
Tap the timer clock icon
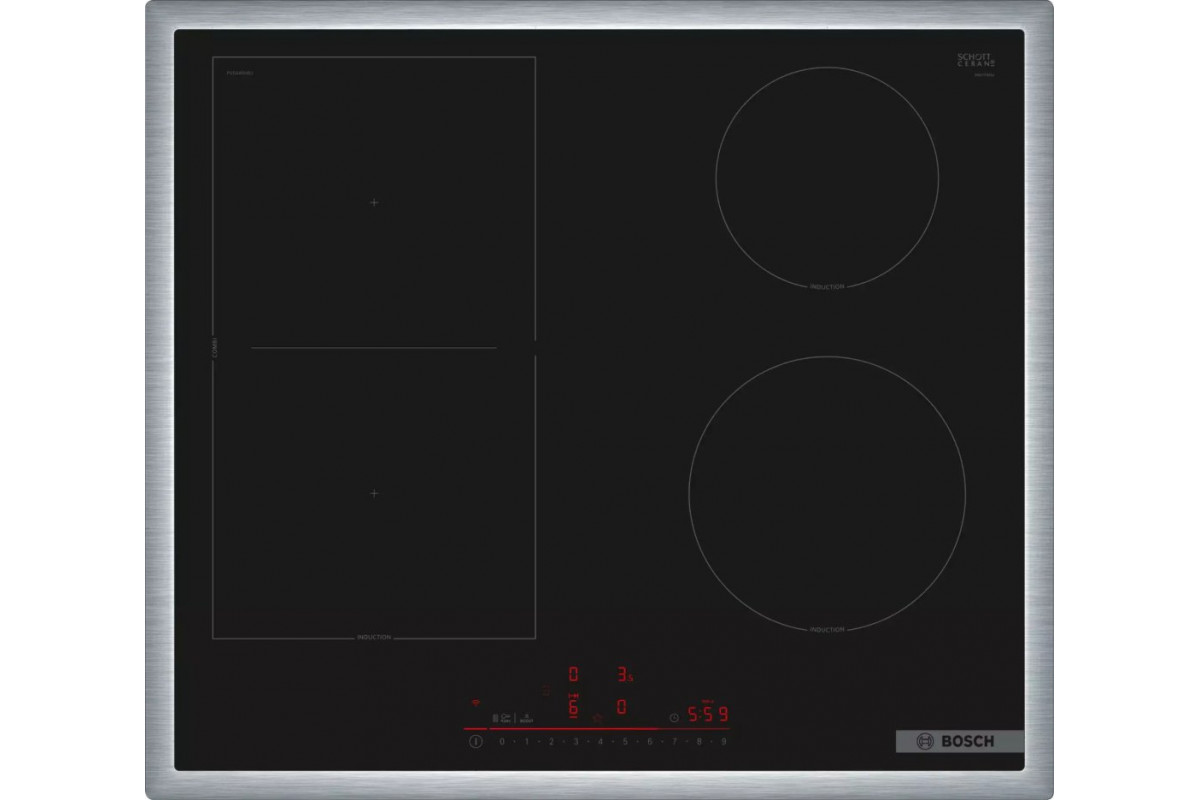tap(674, 716)
